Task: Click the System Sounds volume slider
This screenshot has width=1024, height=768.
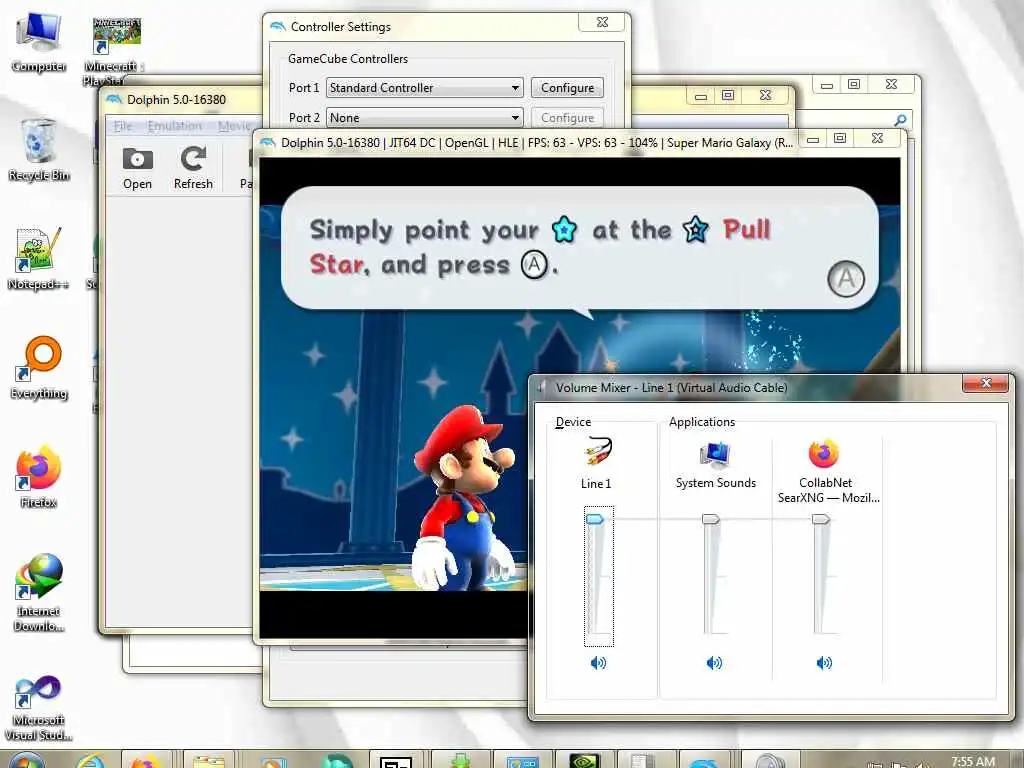Action: click(711, 519)
